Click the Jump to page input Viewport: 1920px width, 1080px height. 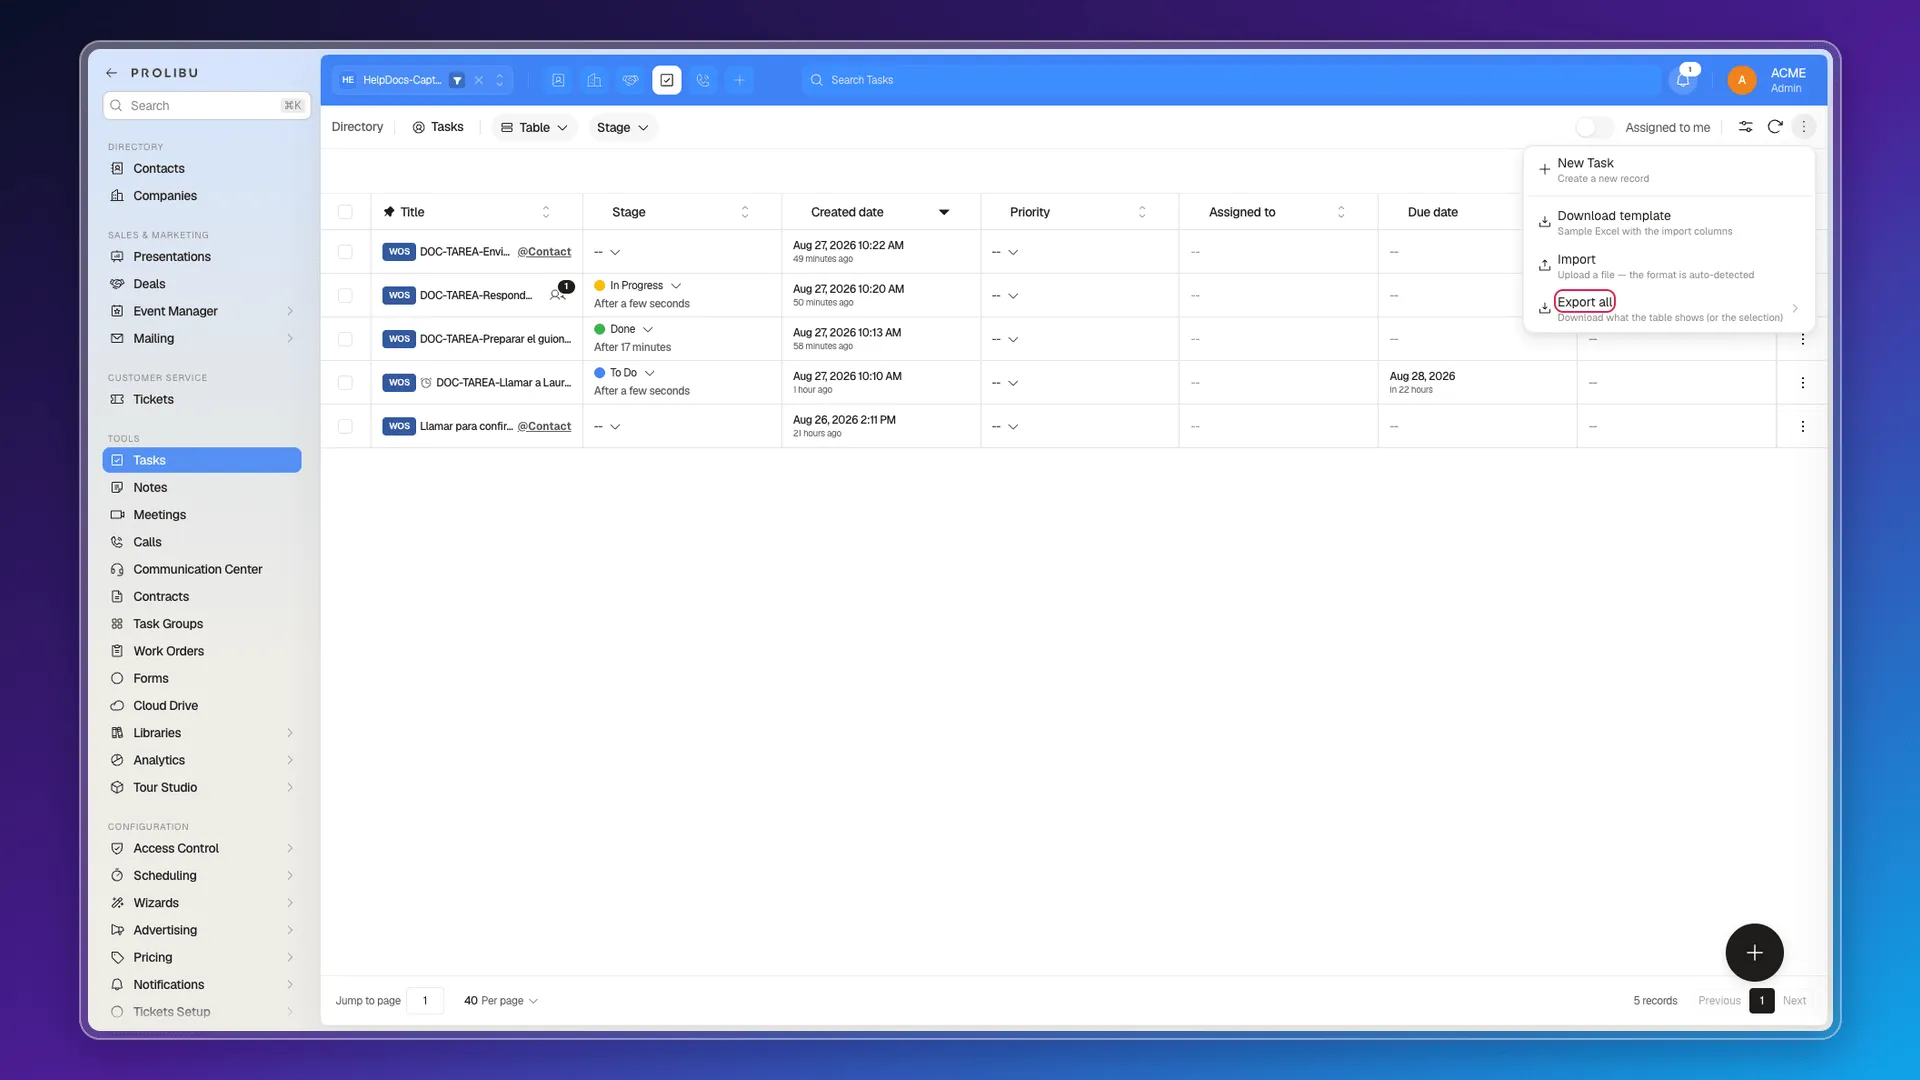[425, 1000]
